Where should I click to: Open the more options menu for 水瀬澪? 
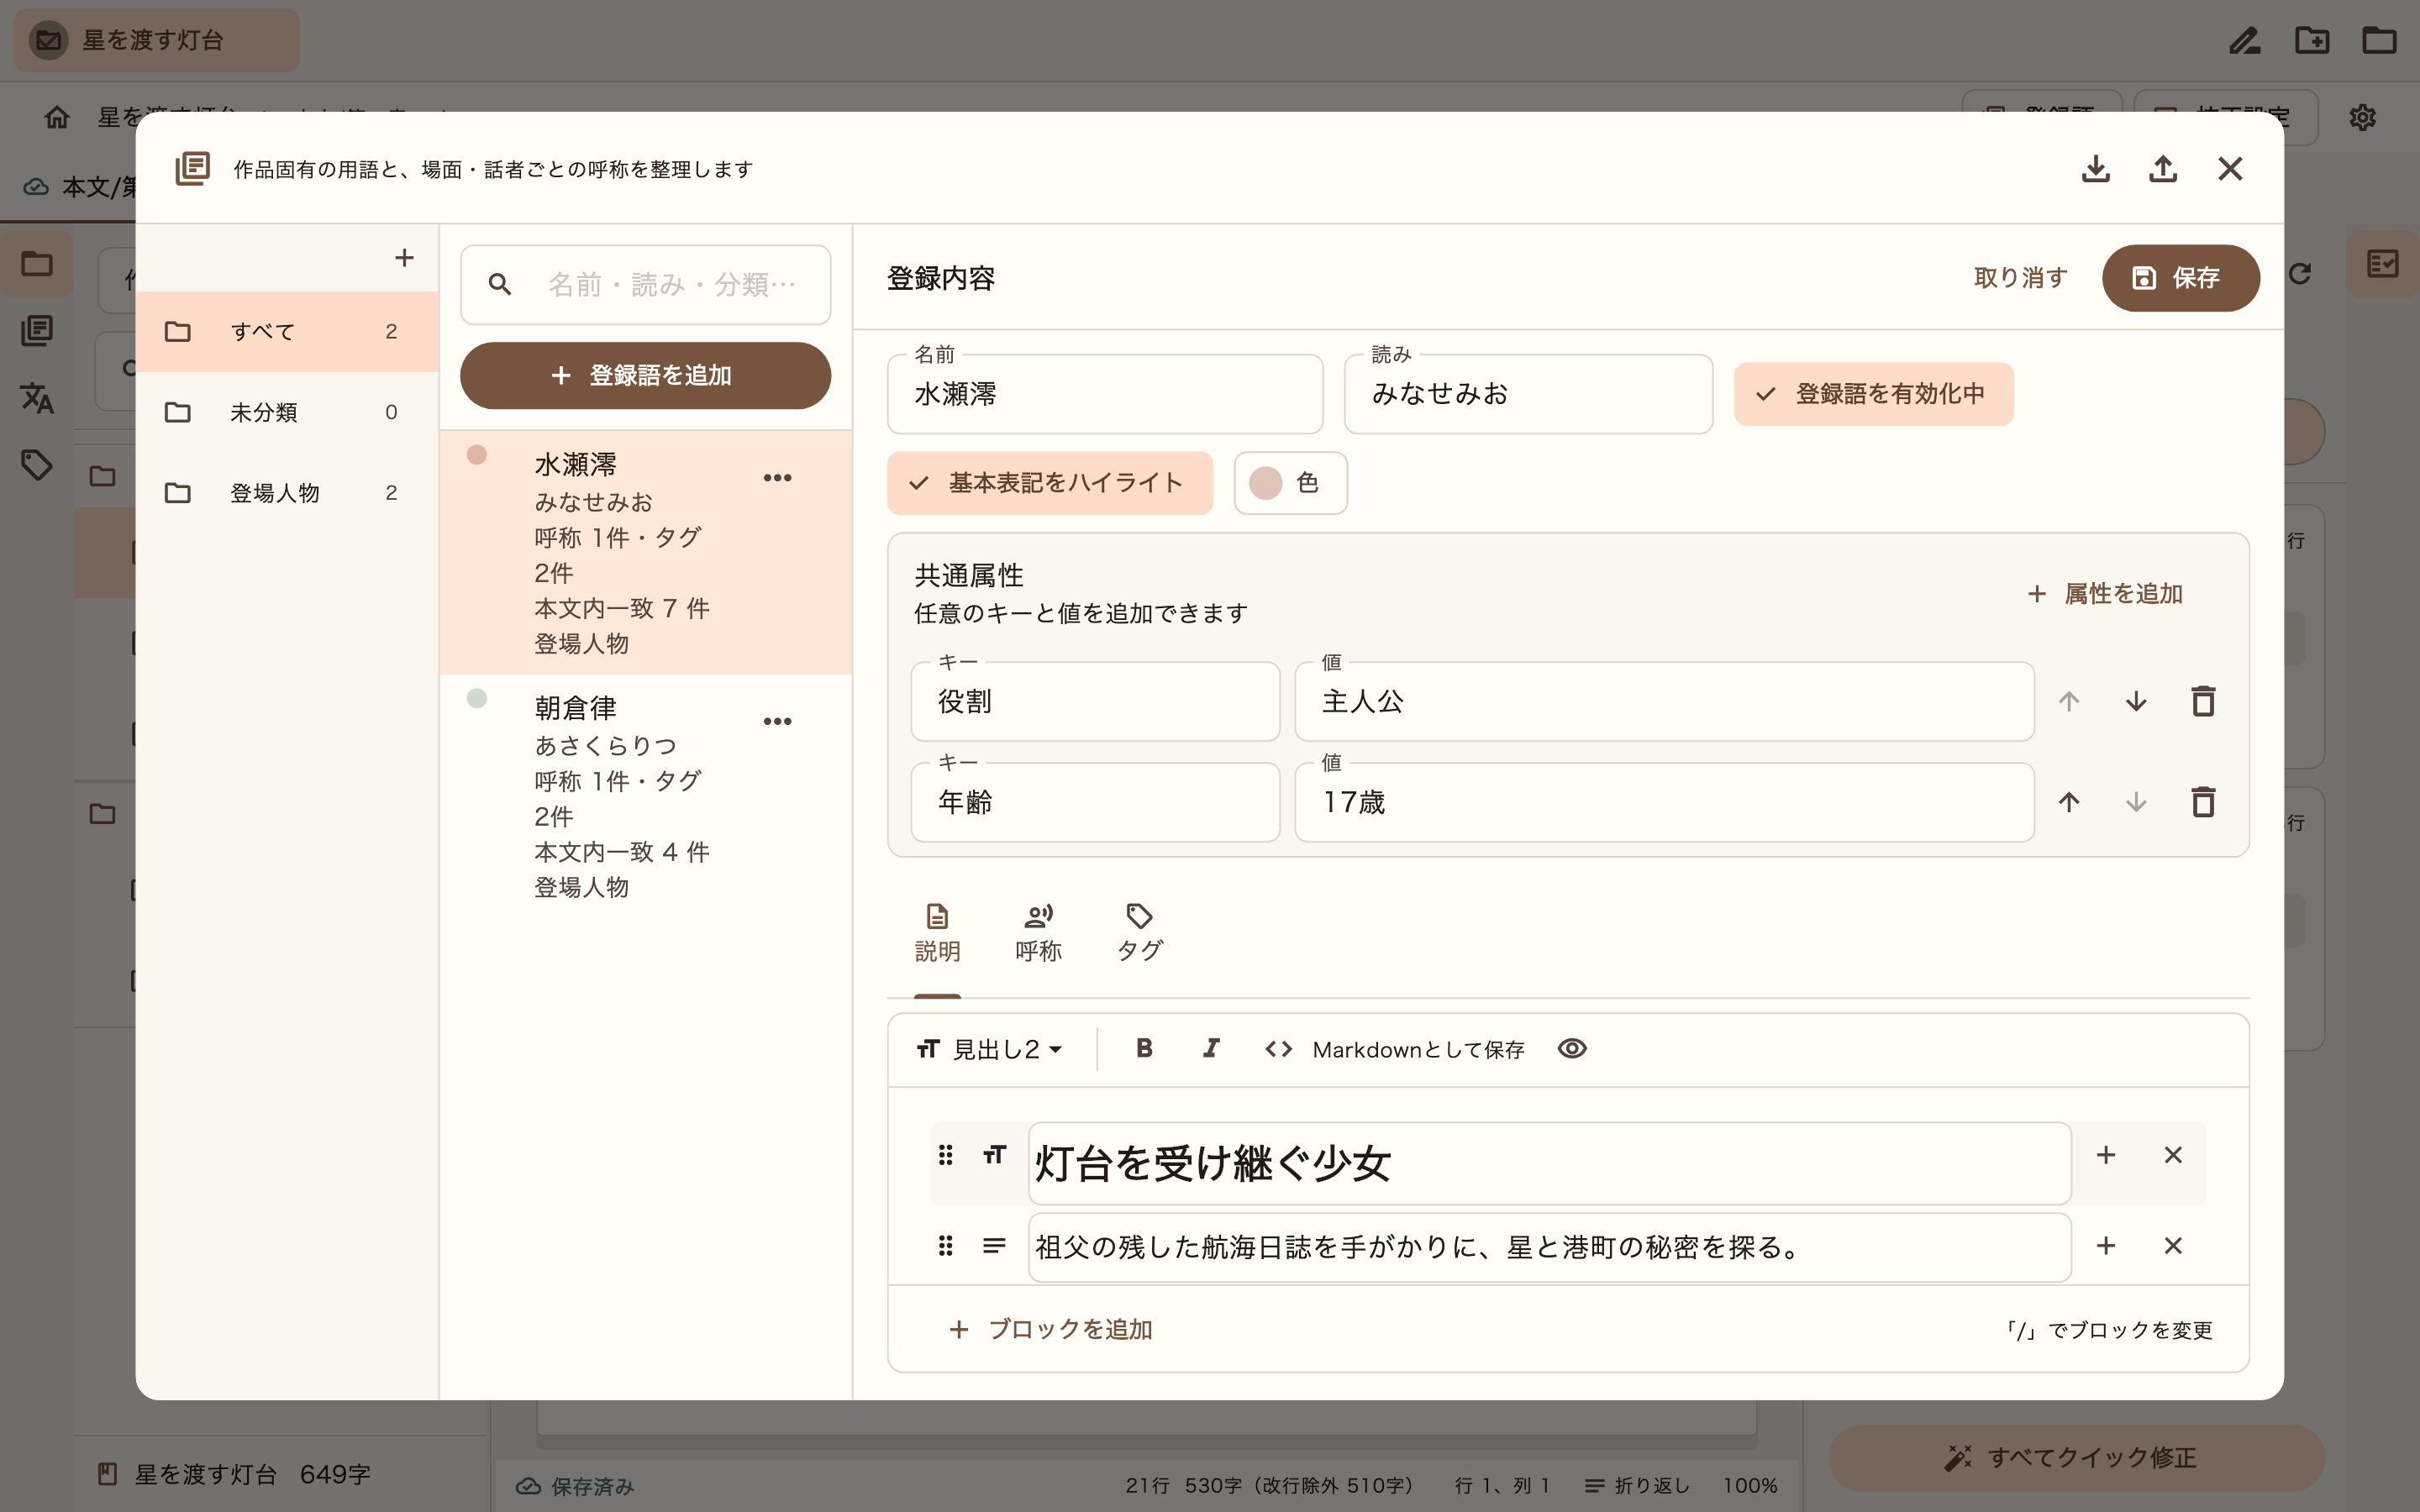[x=777, y=478]
